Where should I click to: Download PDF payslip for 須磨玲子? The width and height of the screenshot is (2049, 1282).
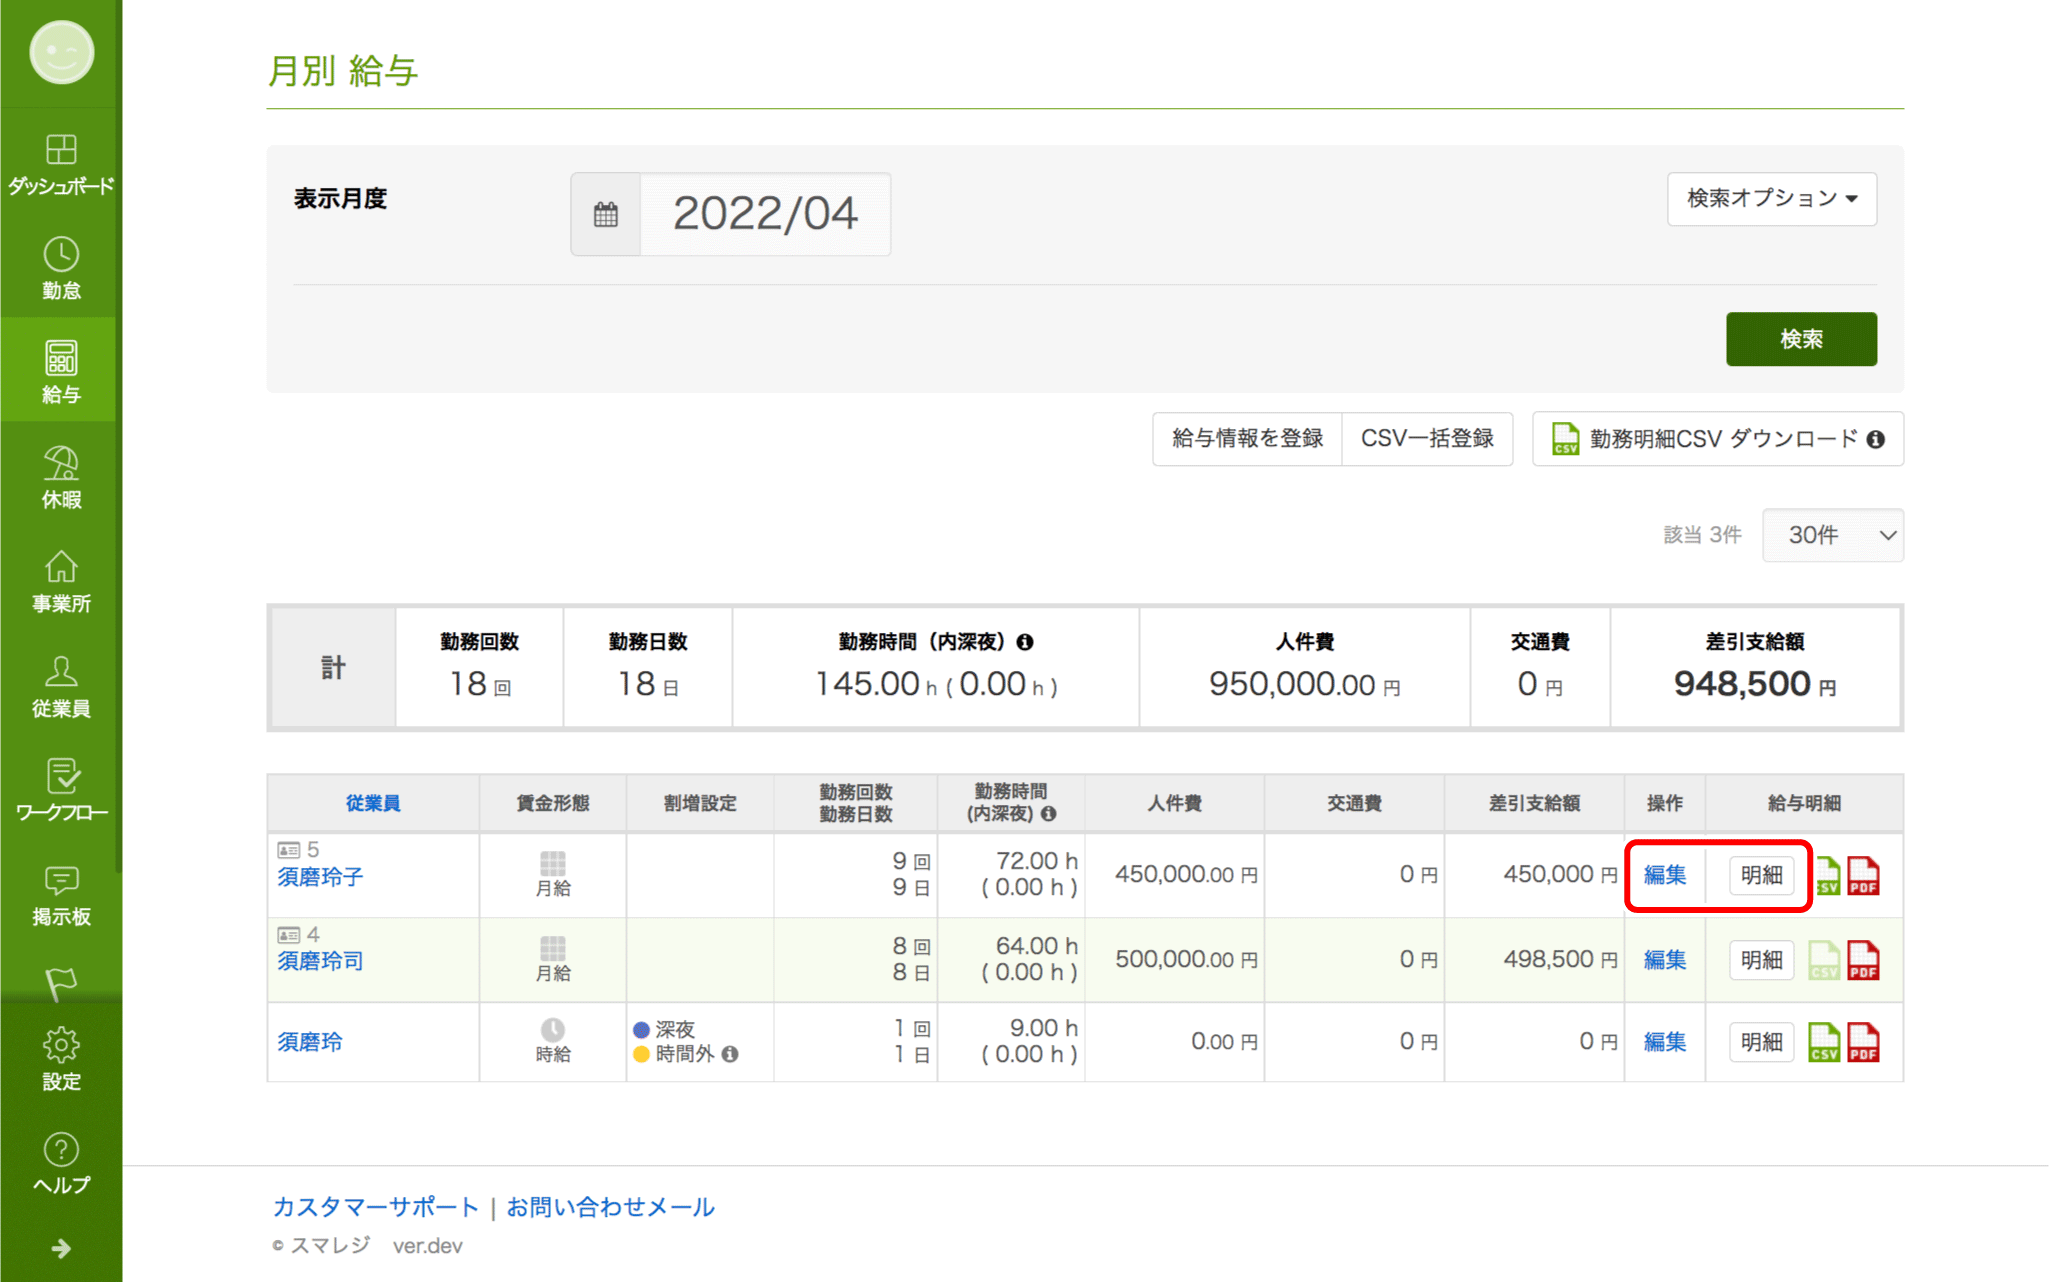1863,875
